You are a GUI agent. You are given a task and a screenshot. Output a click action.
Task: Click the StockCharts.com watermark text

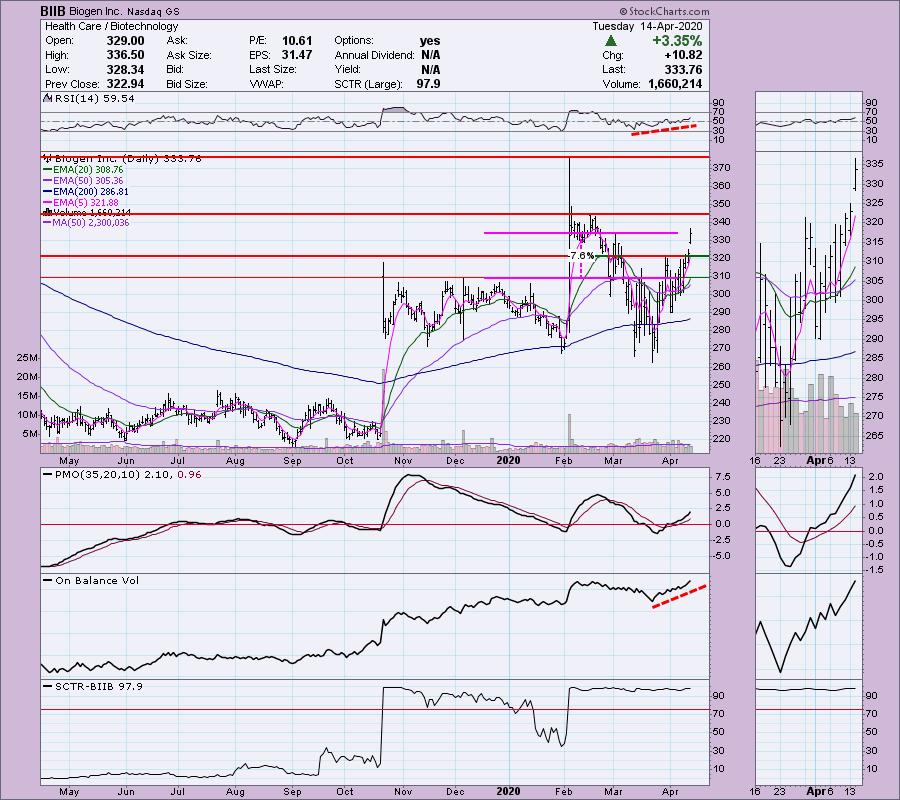click(x=664, y=11)
